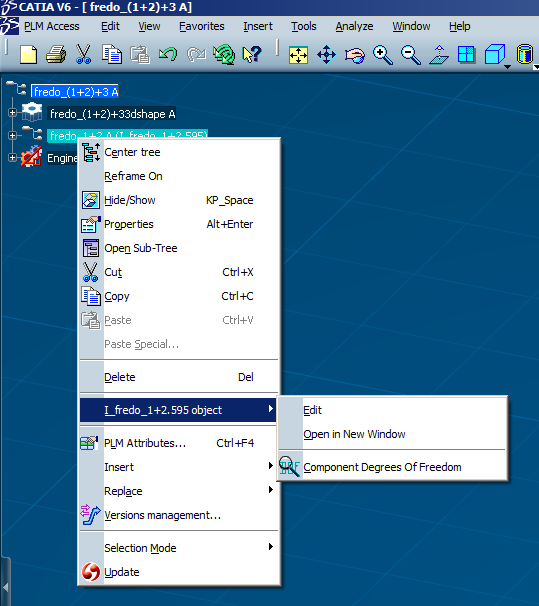Select the fredo_(1+2)+3 A root node
The width and height of the screenshot is (539, 606).
75,92
